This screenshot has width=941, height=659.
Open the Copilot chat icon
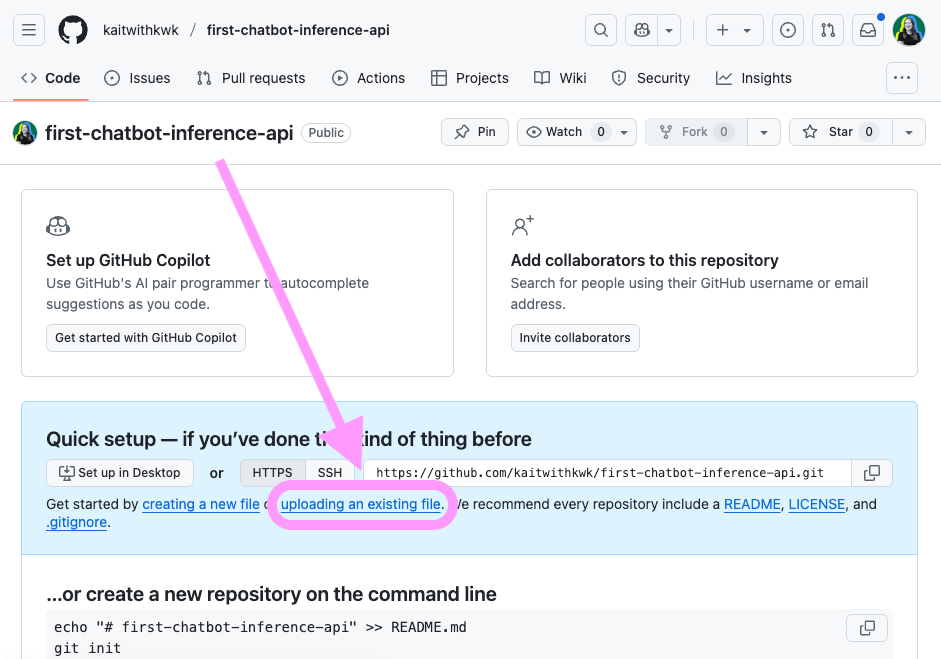[x=640, y=30]
